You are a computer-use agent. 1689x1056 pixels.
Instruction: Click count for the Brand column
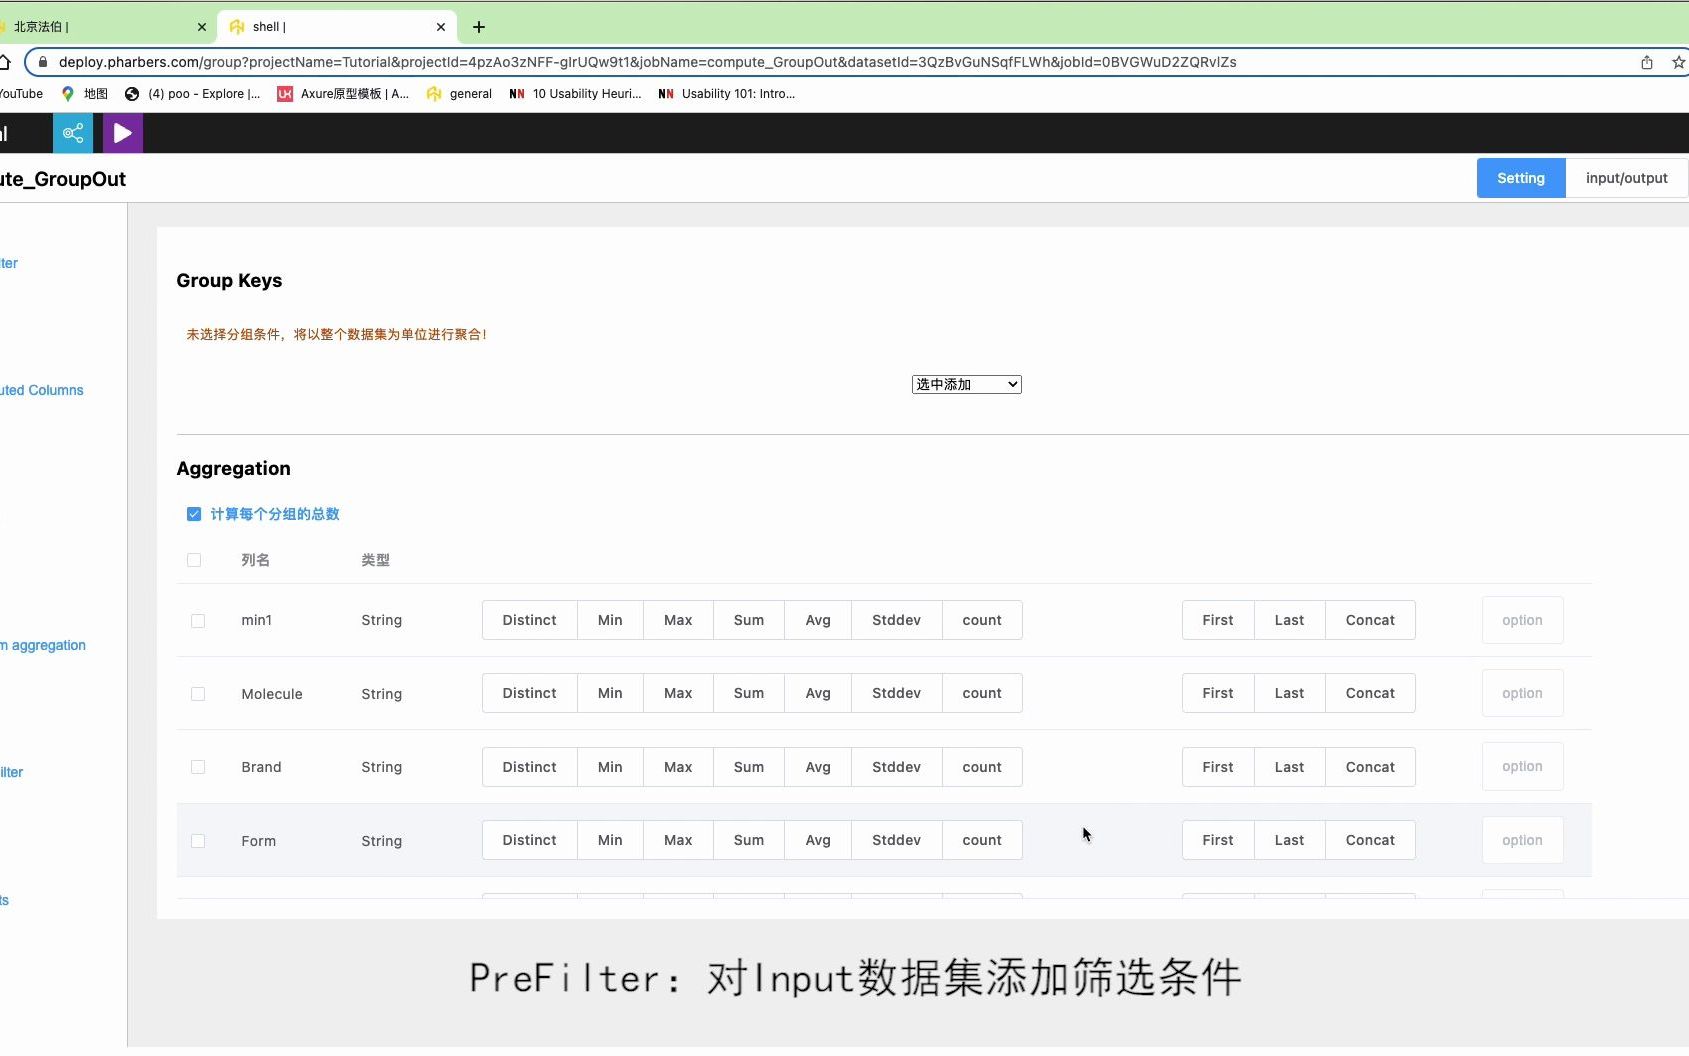tap(982, 767)
